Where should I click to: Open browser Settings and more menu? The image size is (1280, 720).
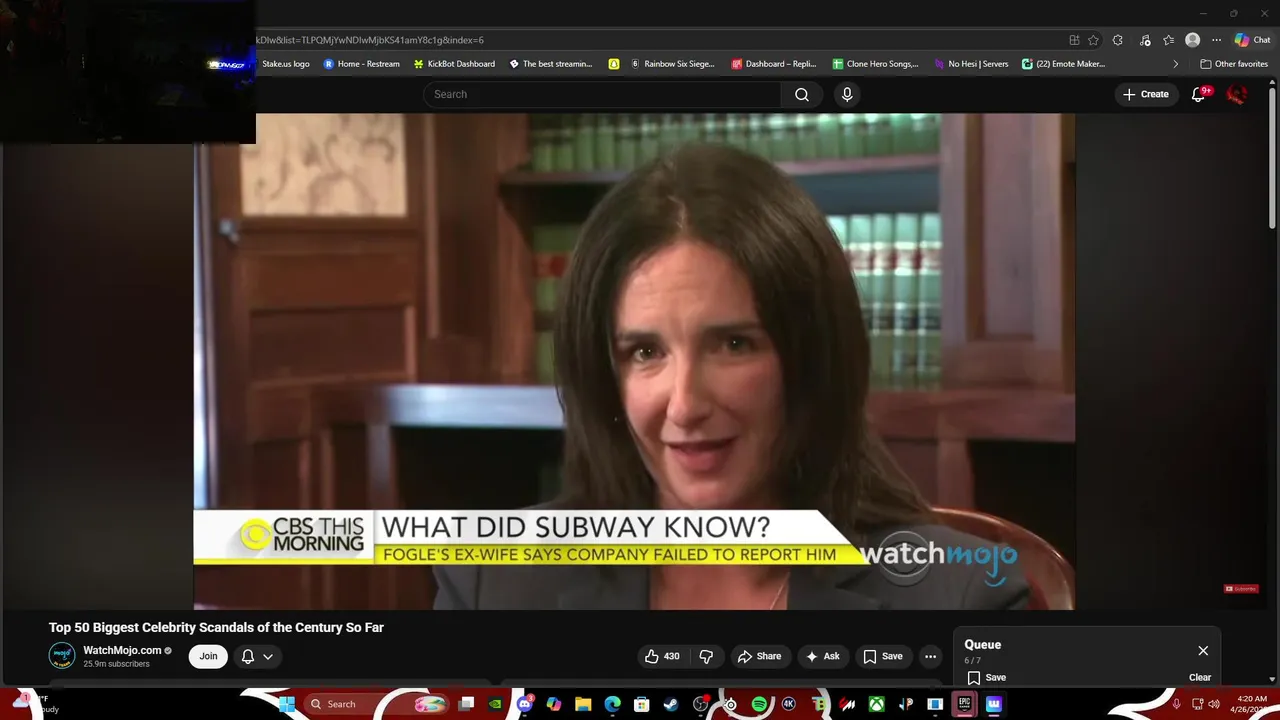coord(1216,40)
